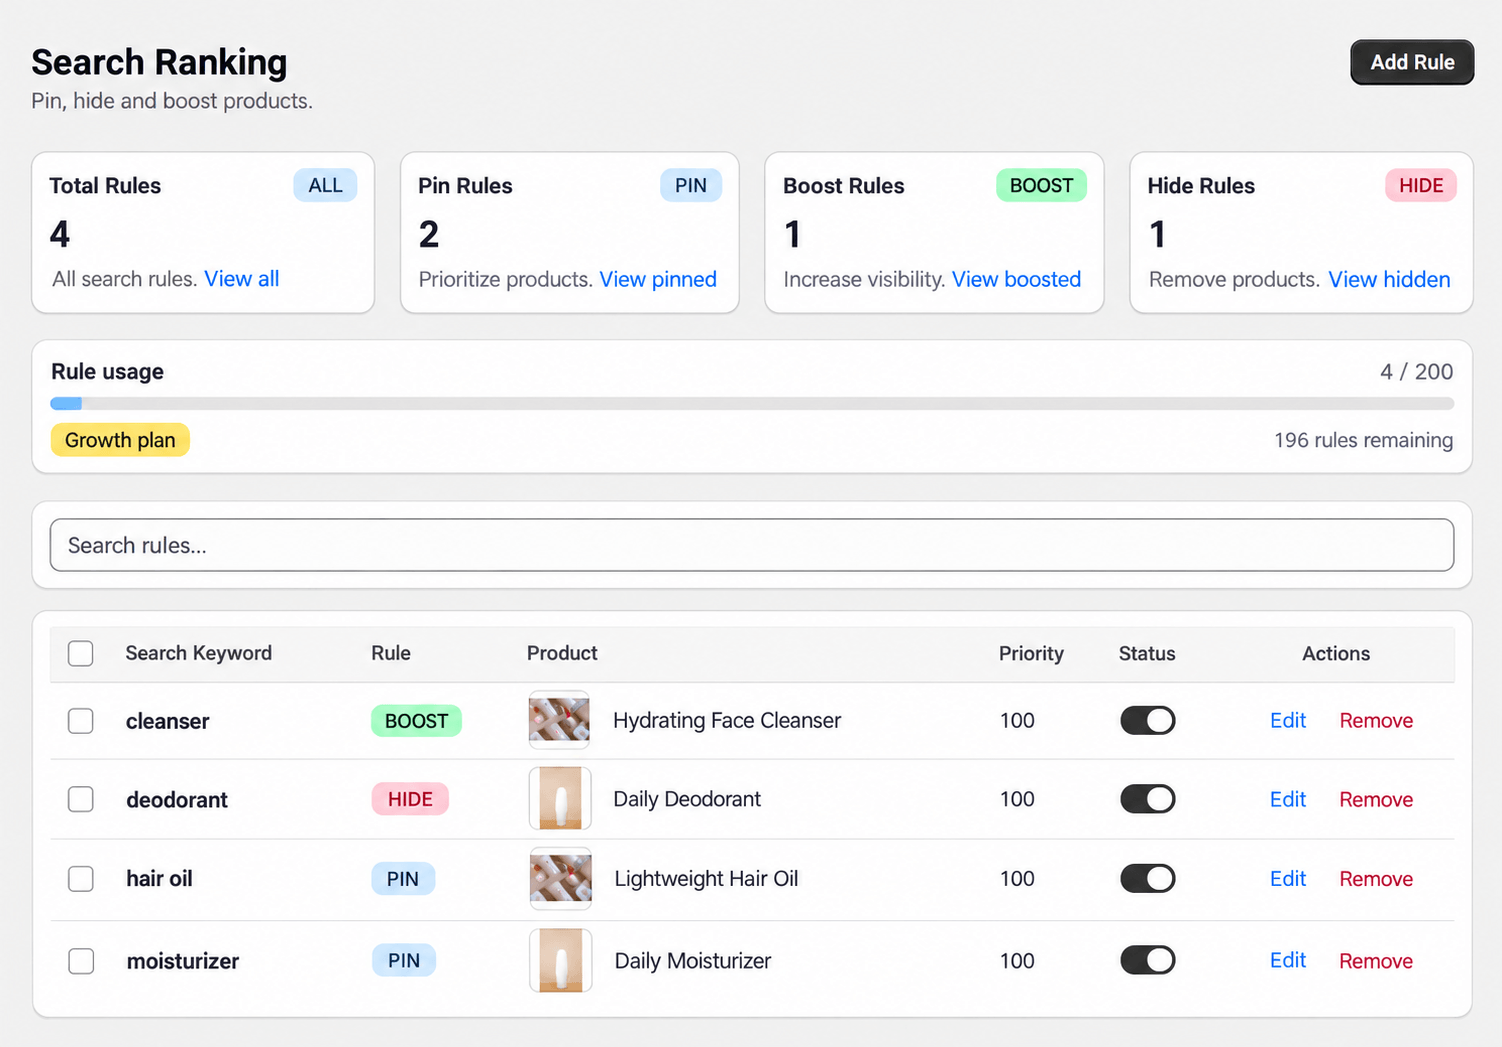Viewport: 1502px width, 1047px height.
Task: Click the Growth plan badge
Action: (120, 440)
